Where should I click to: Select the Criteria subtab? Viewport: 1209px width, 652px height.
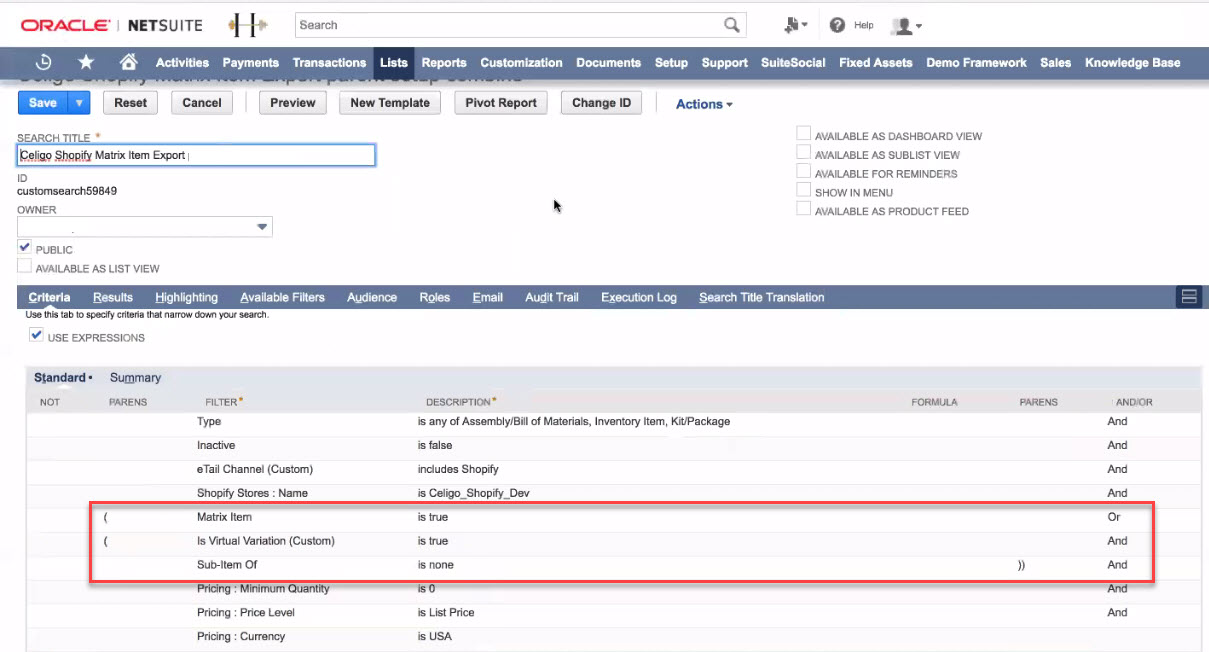pos(49,297)
